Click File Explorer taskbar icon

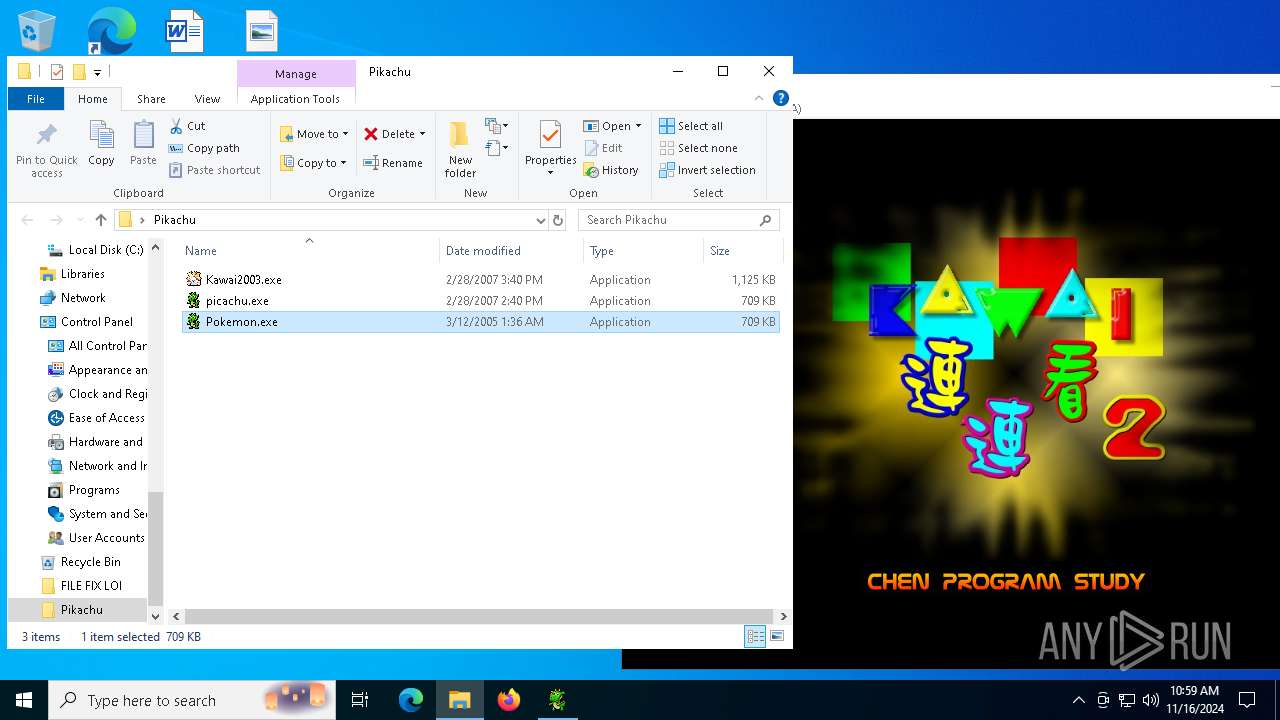460,700
